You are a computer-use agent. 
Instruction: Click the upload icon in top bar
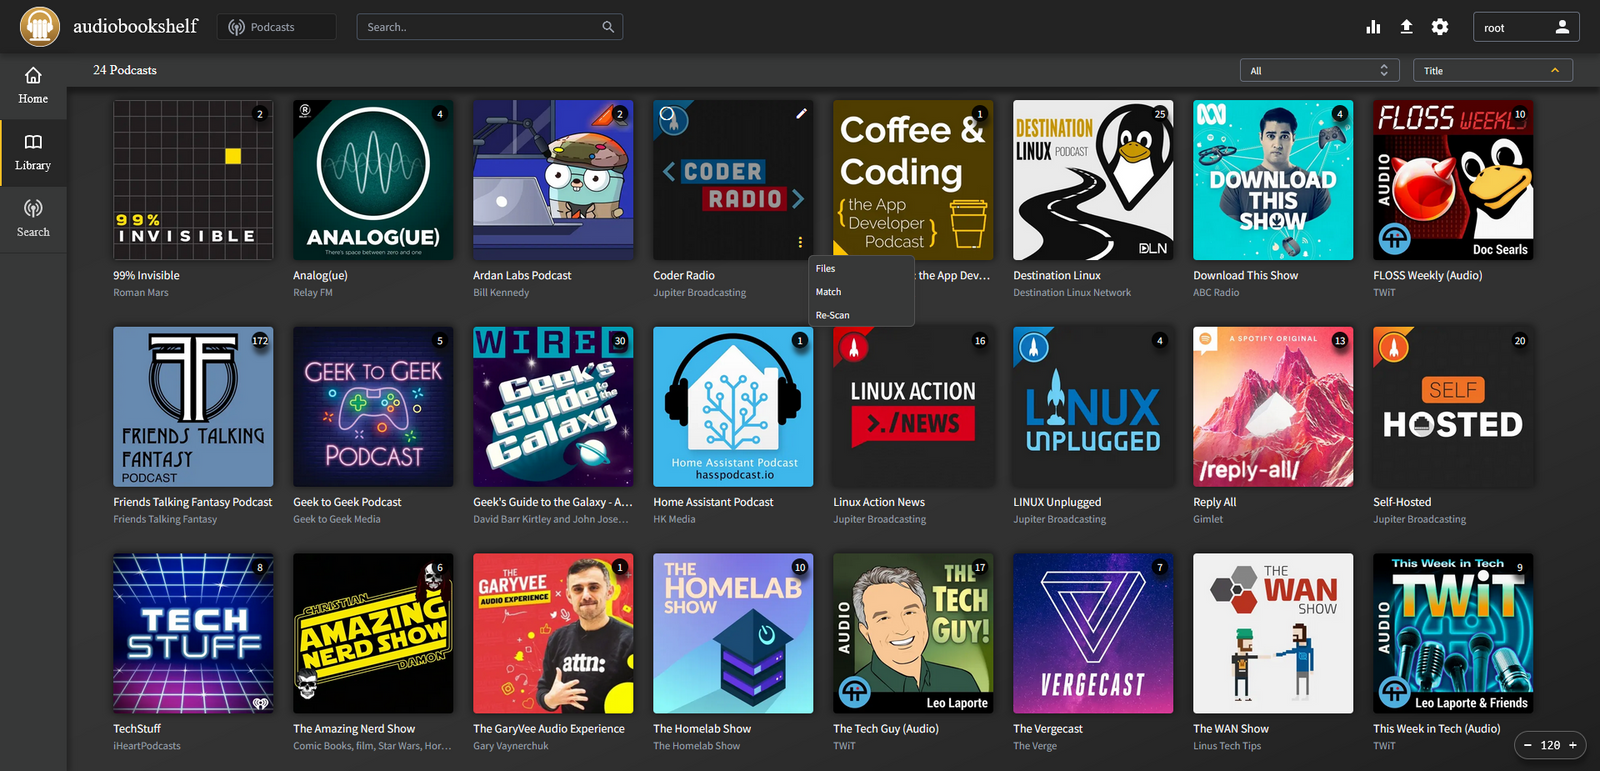(1406, 27)
